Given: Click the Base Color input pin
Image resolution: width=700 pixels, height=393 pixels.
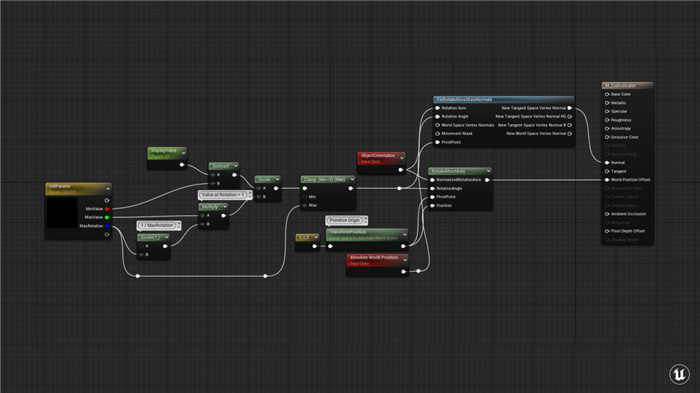Looking at the screenshot, I should coord(607,94).
